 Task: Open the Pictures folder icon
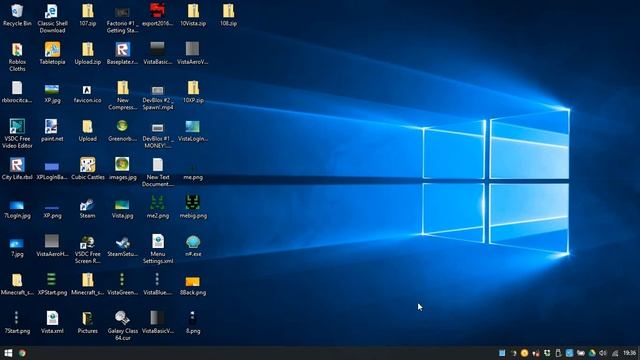pos(87,322)
